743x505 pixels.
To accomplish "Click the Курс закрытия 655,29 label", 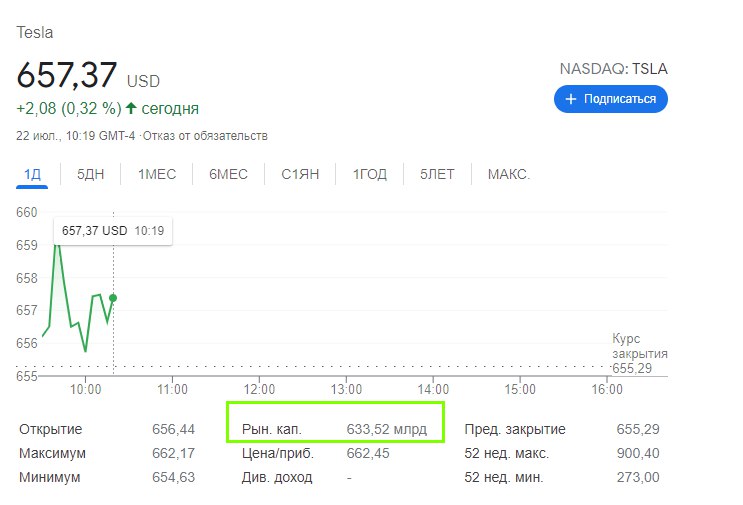I will coord(640,353).
